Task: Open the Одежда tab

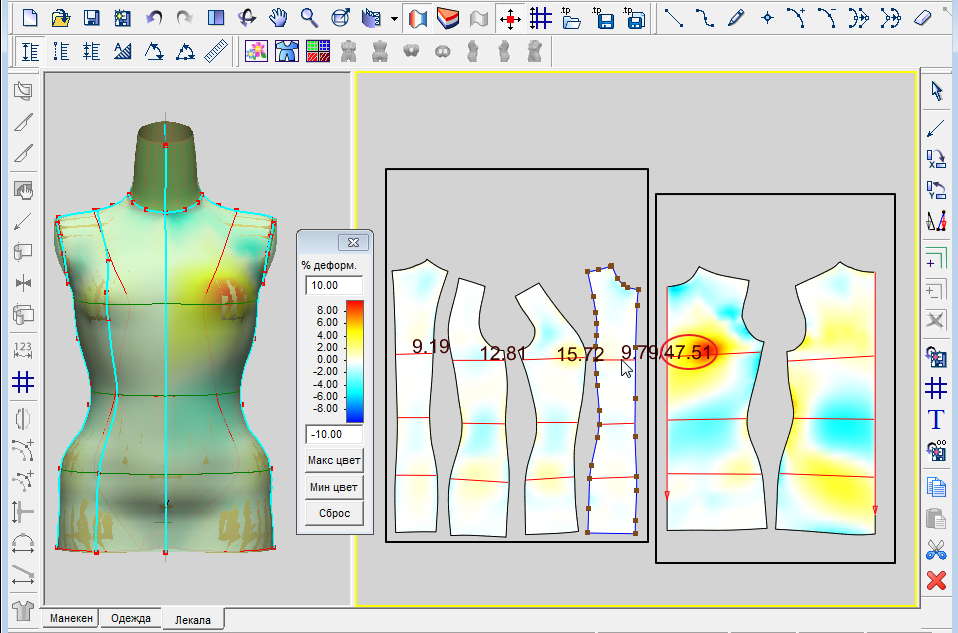Action: pyautogui.click(x=133, y=619)
